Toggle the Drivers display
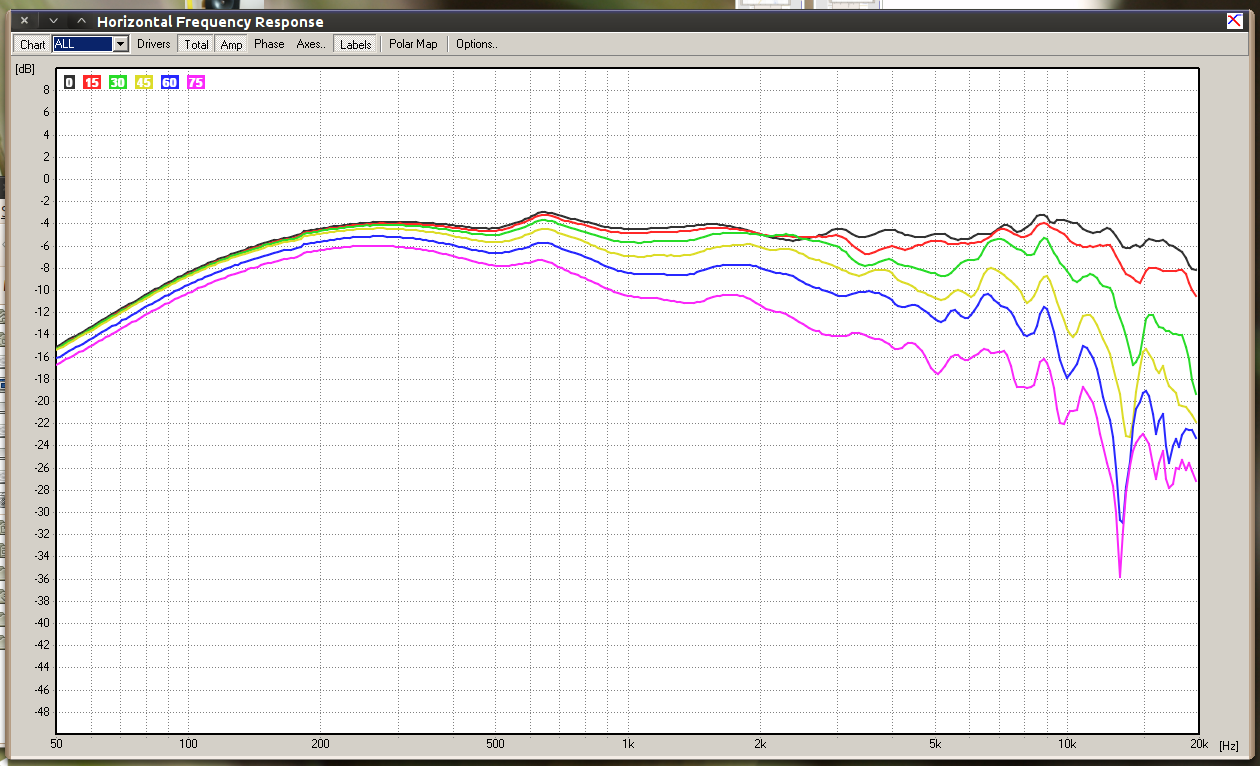The image size is (1260, 766). click(154, 44)
